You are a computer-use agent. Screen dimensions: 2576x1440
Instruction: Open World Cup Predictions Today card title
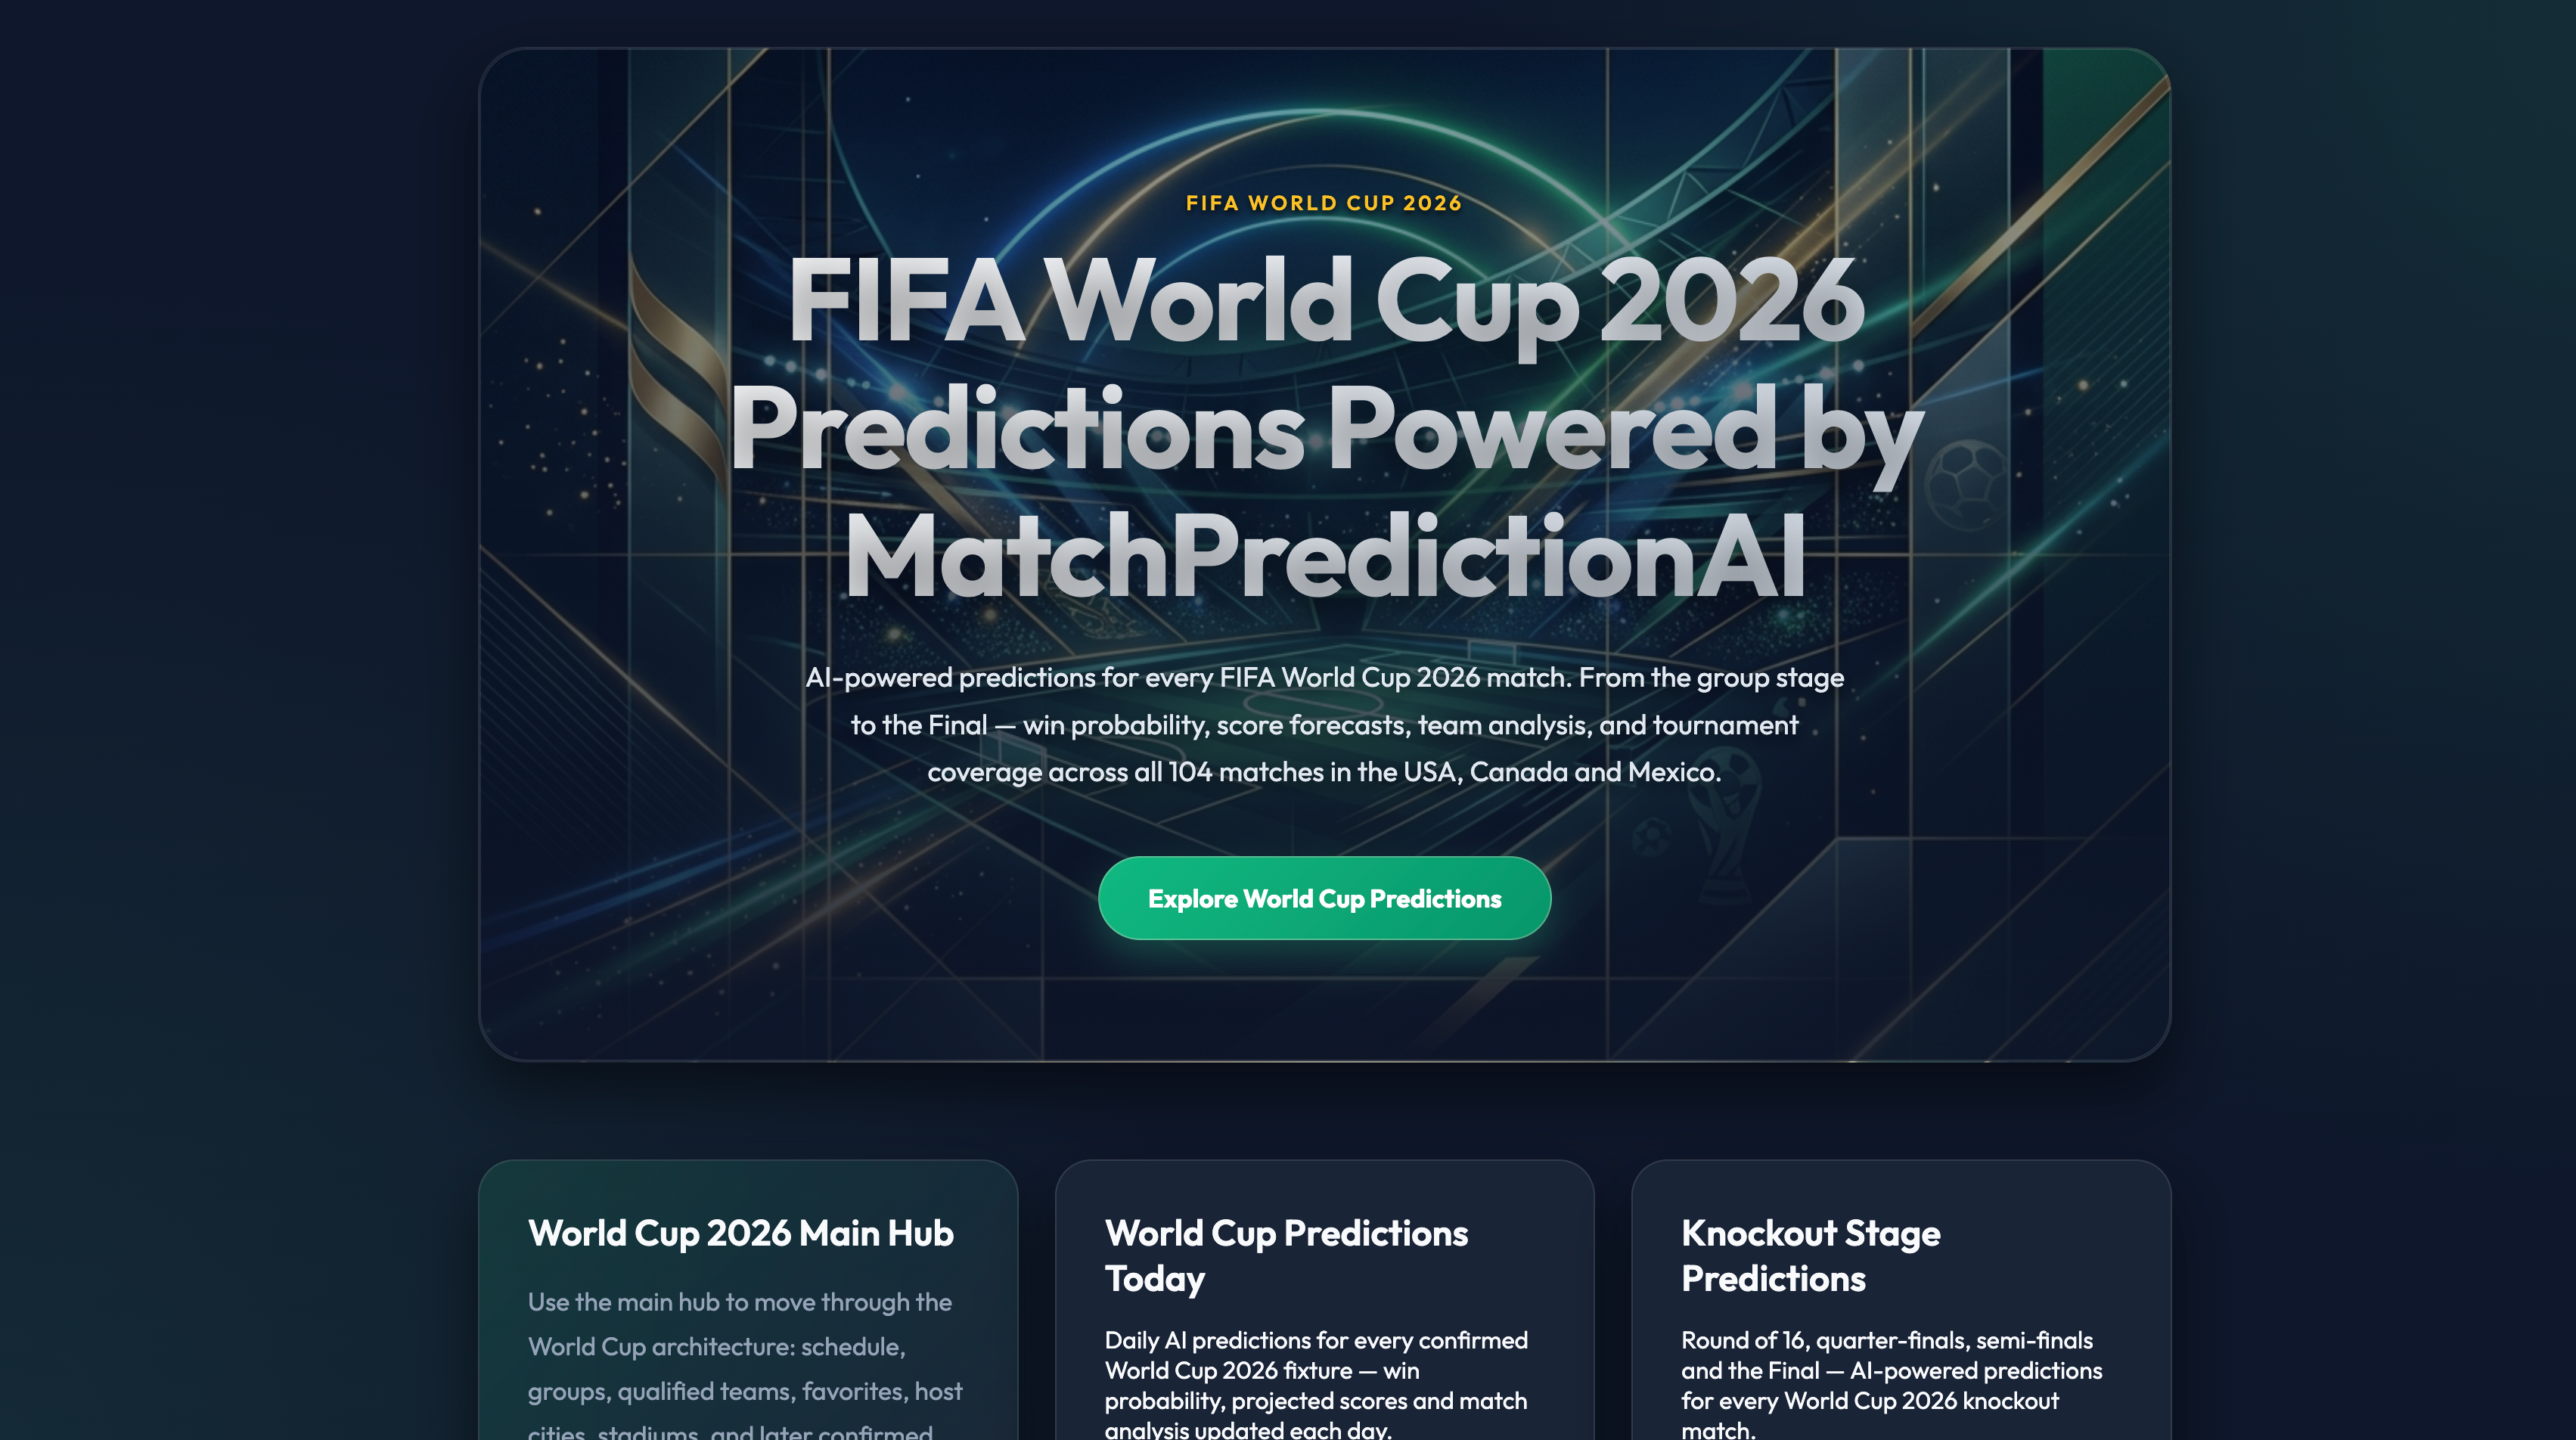pos(1286,1255)
